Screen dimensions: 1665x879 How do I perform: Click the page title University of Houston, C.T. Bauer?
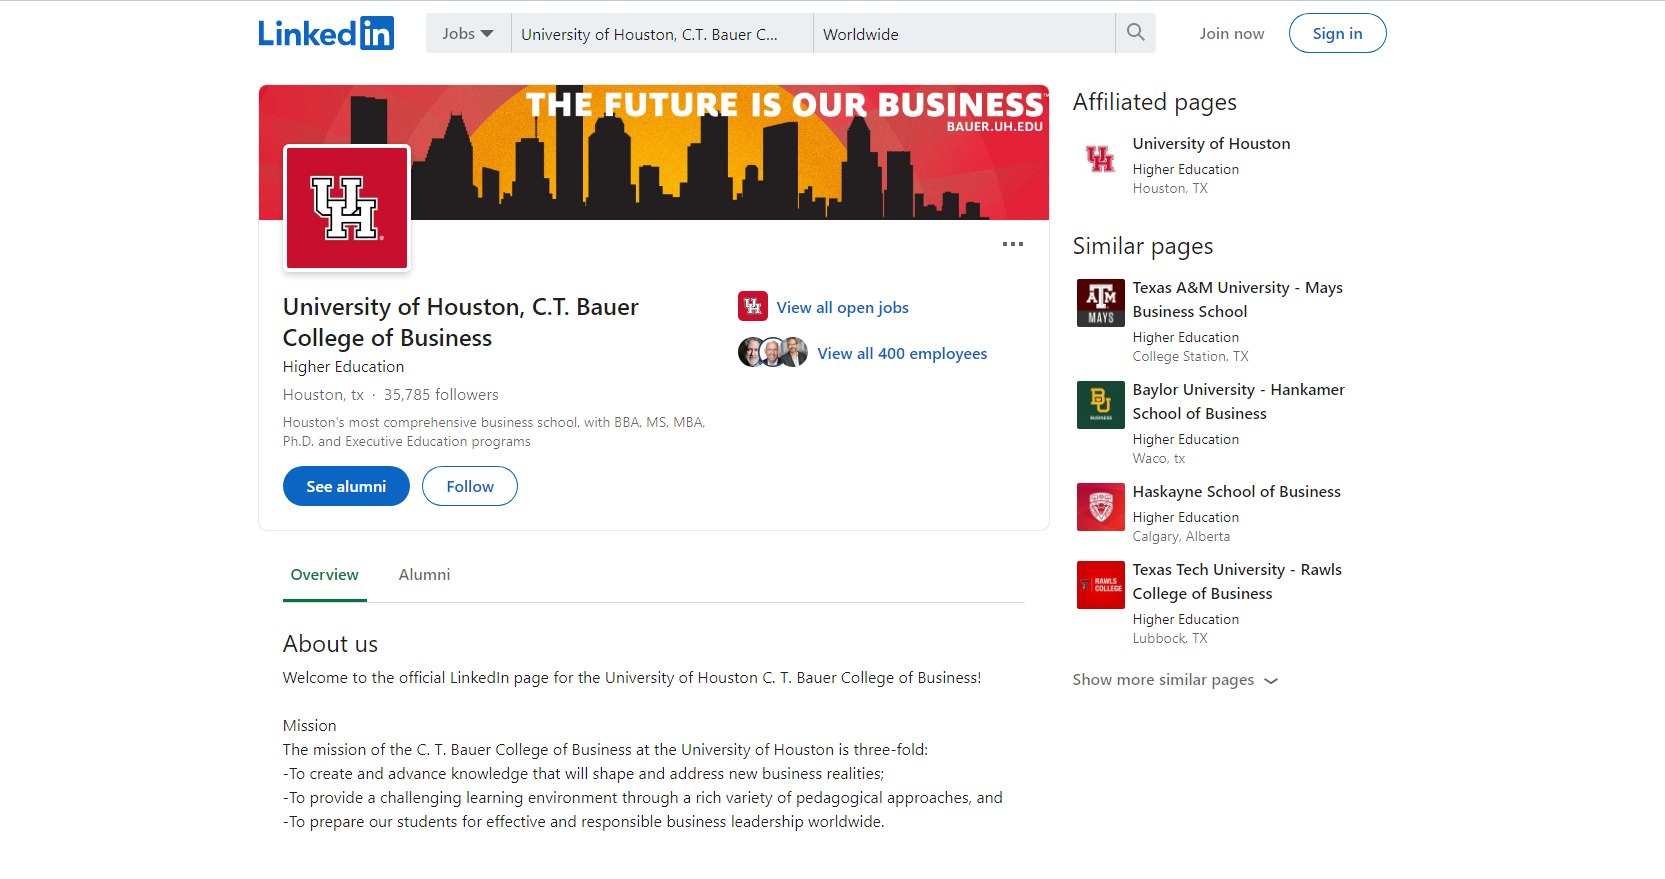[461, 322]
